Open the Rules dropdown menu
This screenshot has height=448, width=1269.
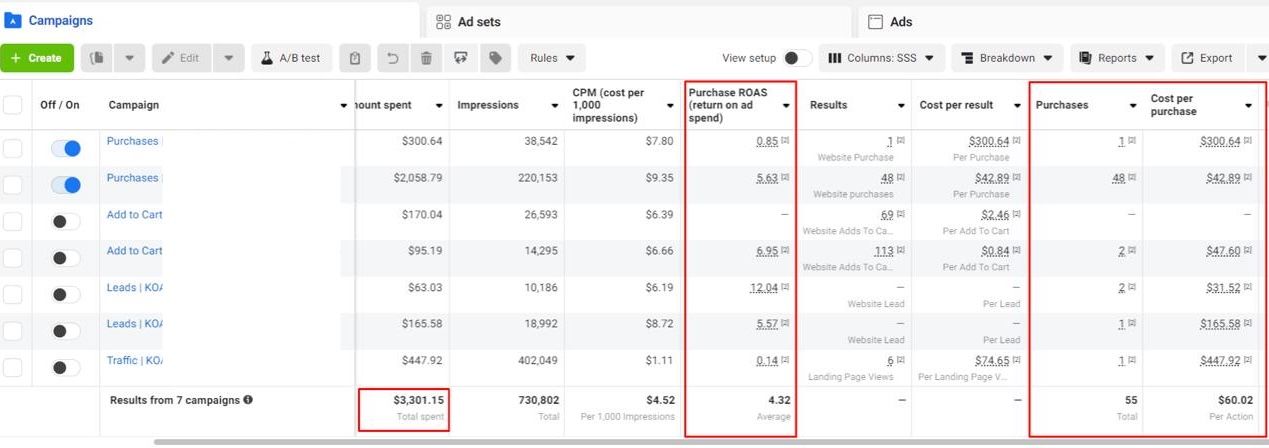point(552,58)
